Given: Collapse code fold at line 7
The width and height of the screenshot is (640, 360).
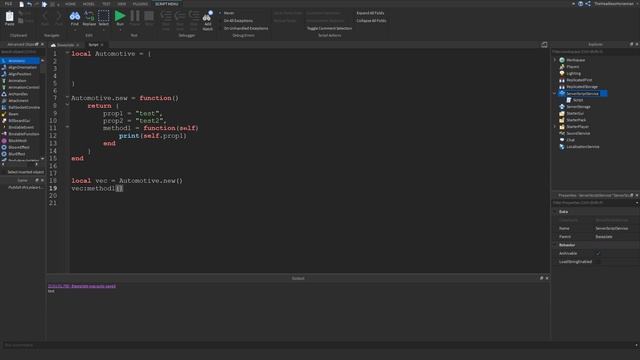Looking at the screenshot, I should [x=67, y=97].
